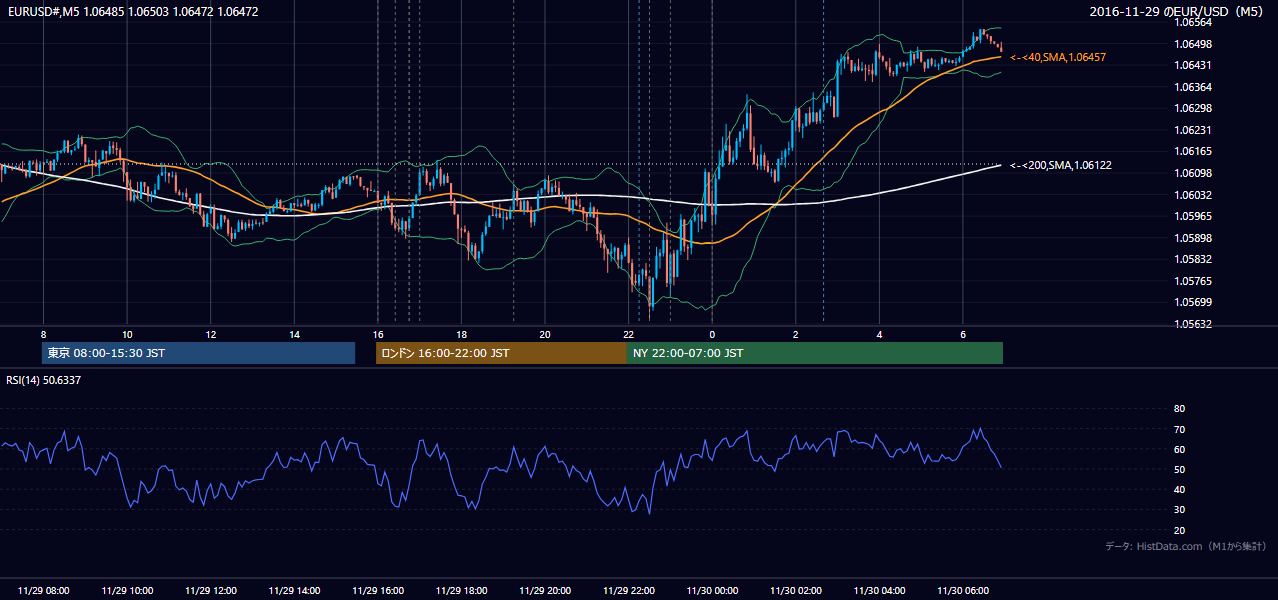The height and width of the screenshot is (600, 1278).
Task: Click the 11/29 08:00 time axis label
Action: pyautogui.click(x=43, y=591)
